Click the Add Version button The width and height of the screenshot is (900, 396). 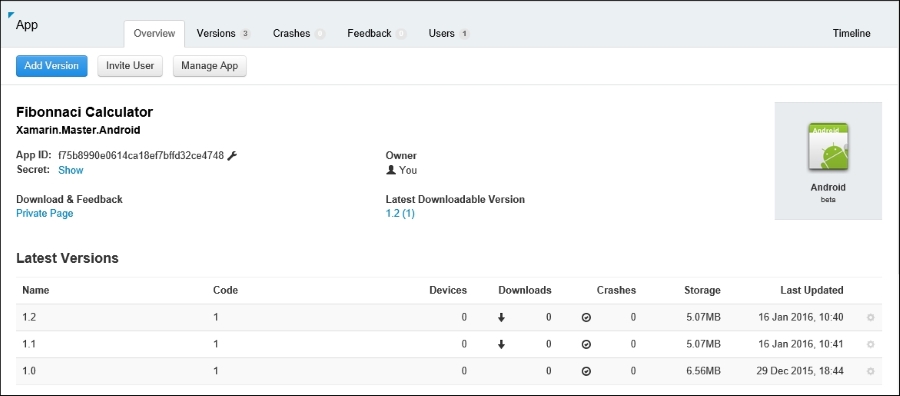[x=52, y=66]
